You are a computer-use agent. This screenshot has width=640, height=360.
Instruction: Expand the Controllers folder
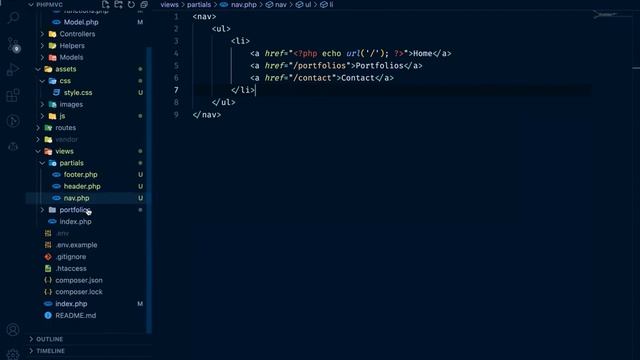pyautogui.click(x=42, y=34)
